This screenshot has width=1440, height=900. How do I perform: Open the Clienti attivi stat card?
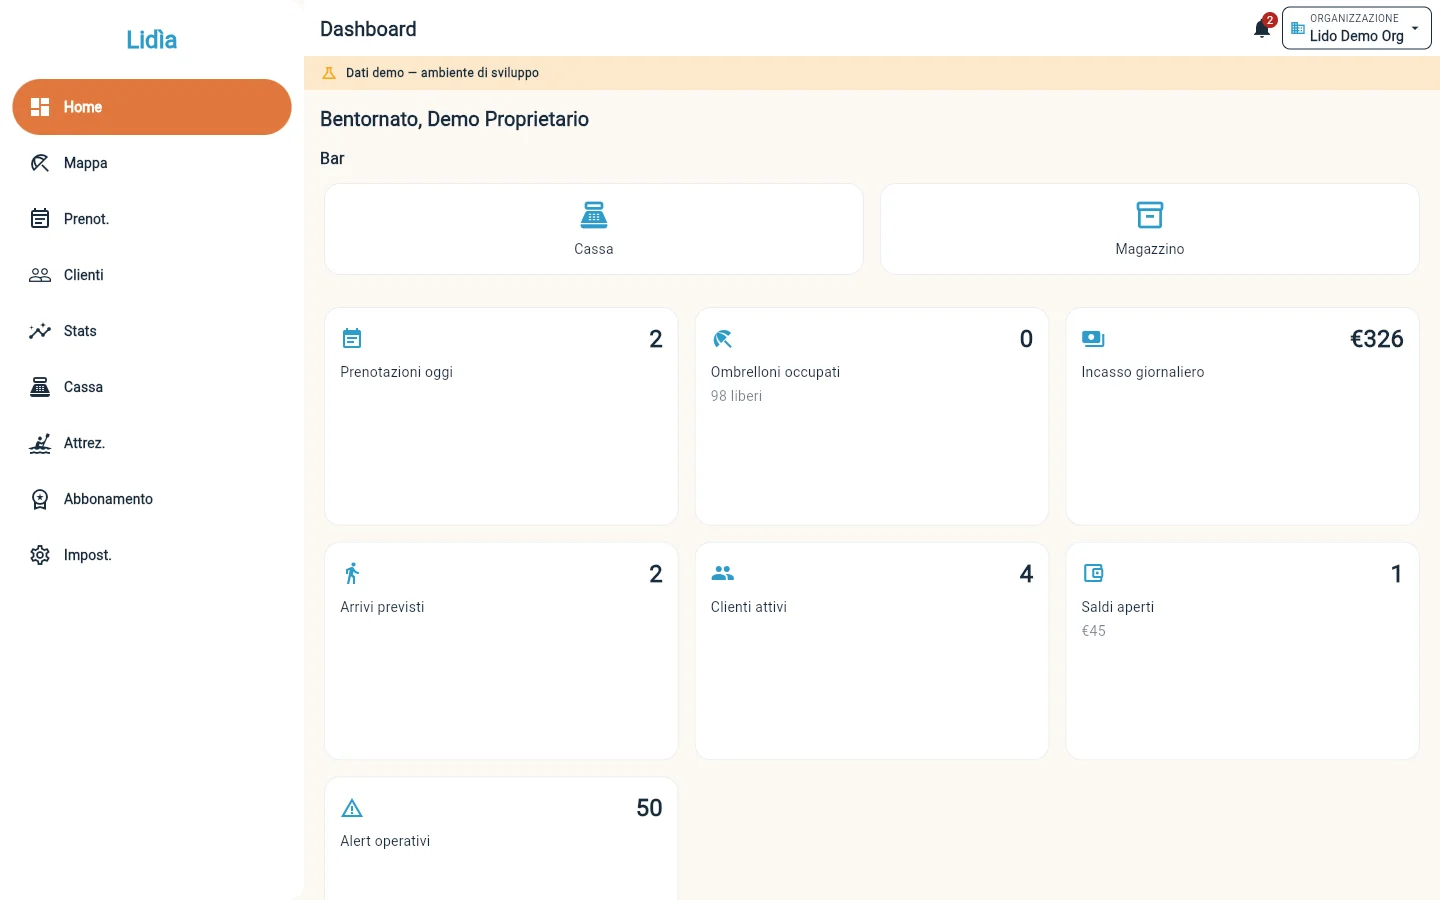(x=872, y=651)
